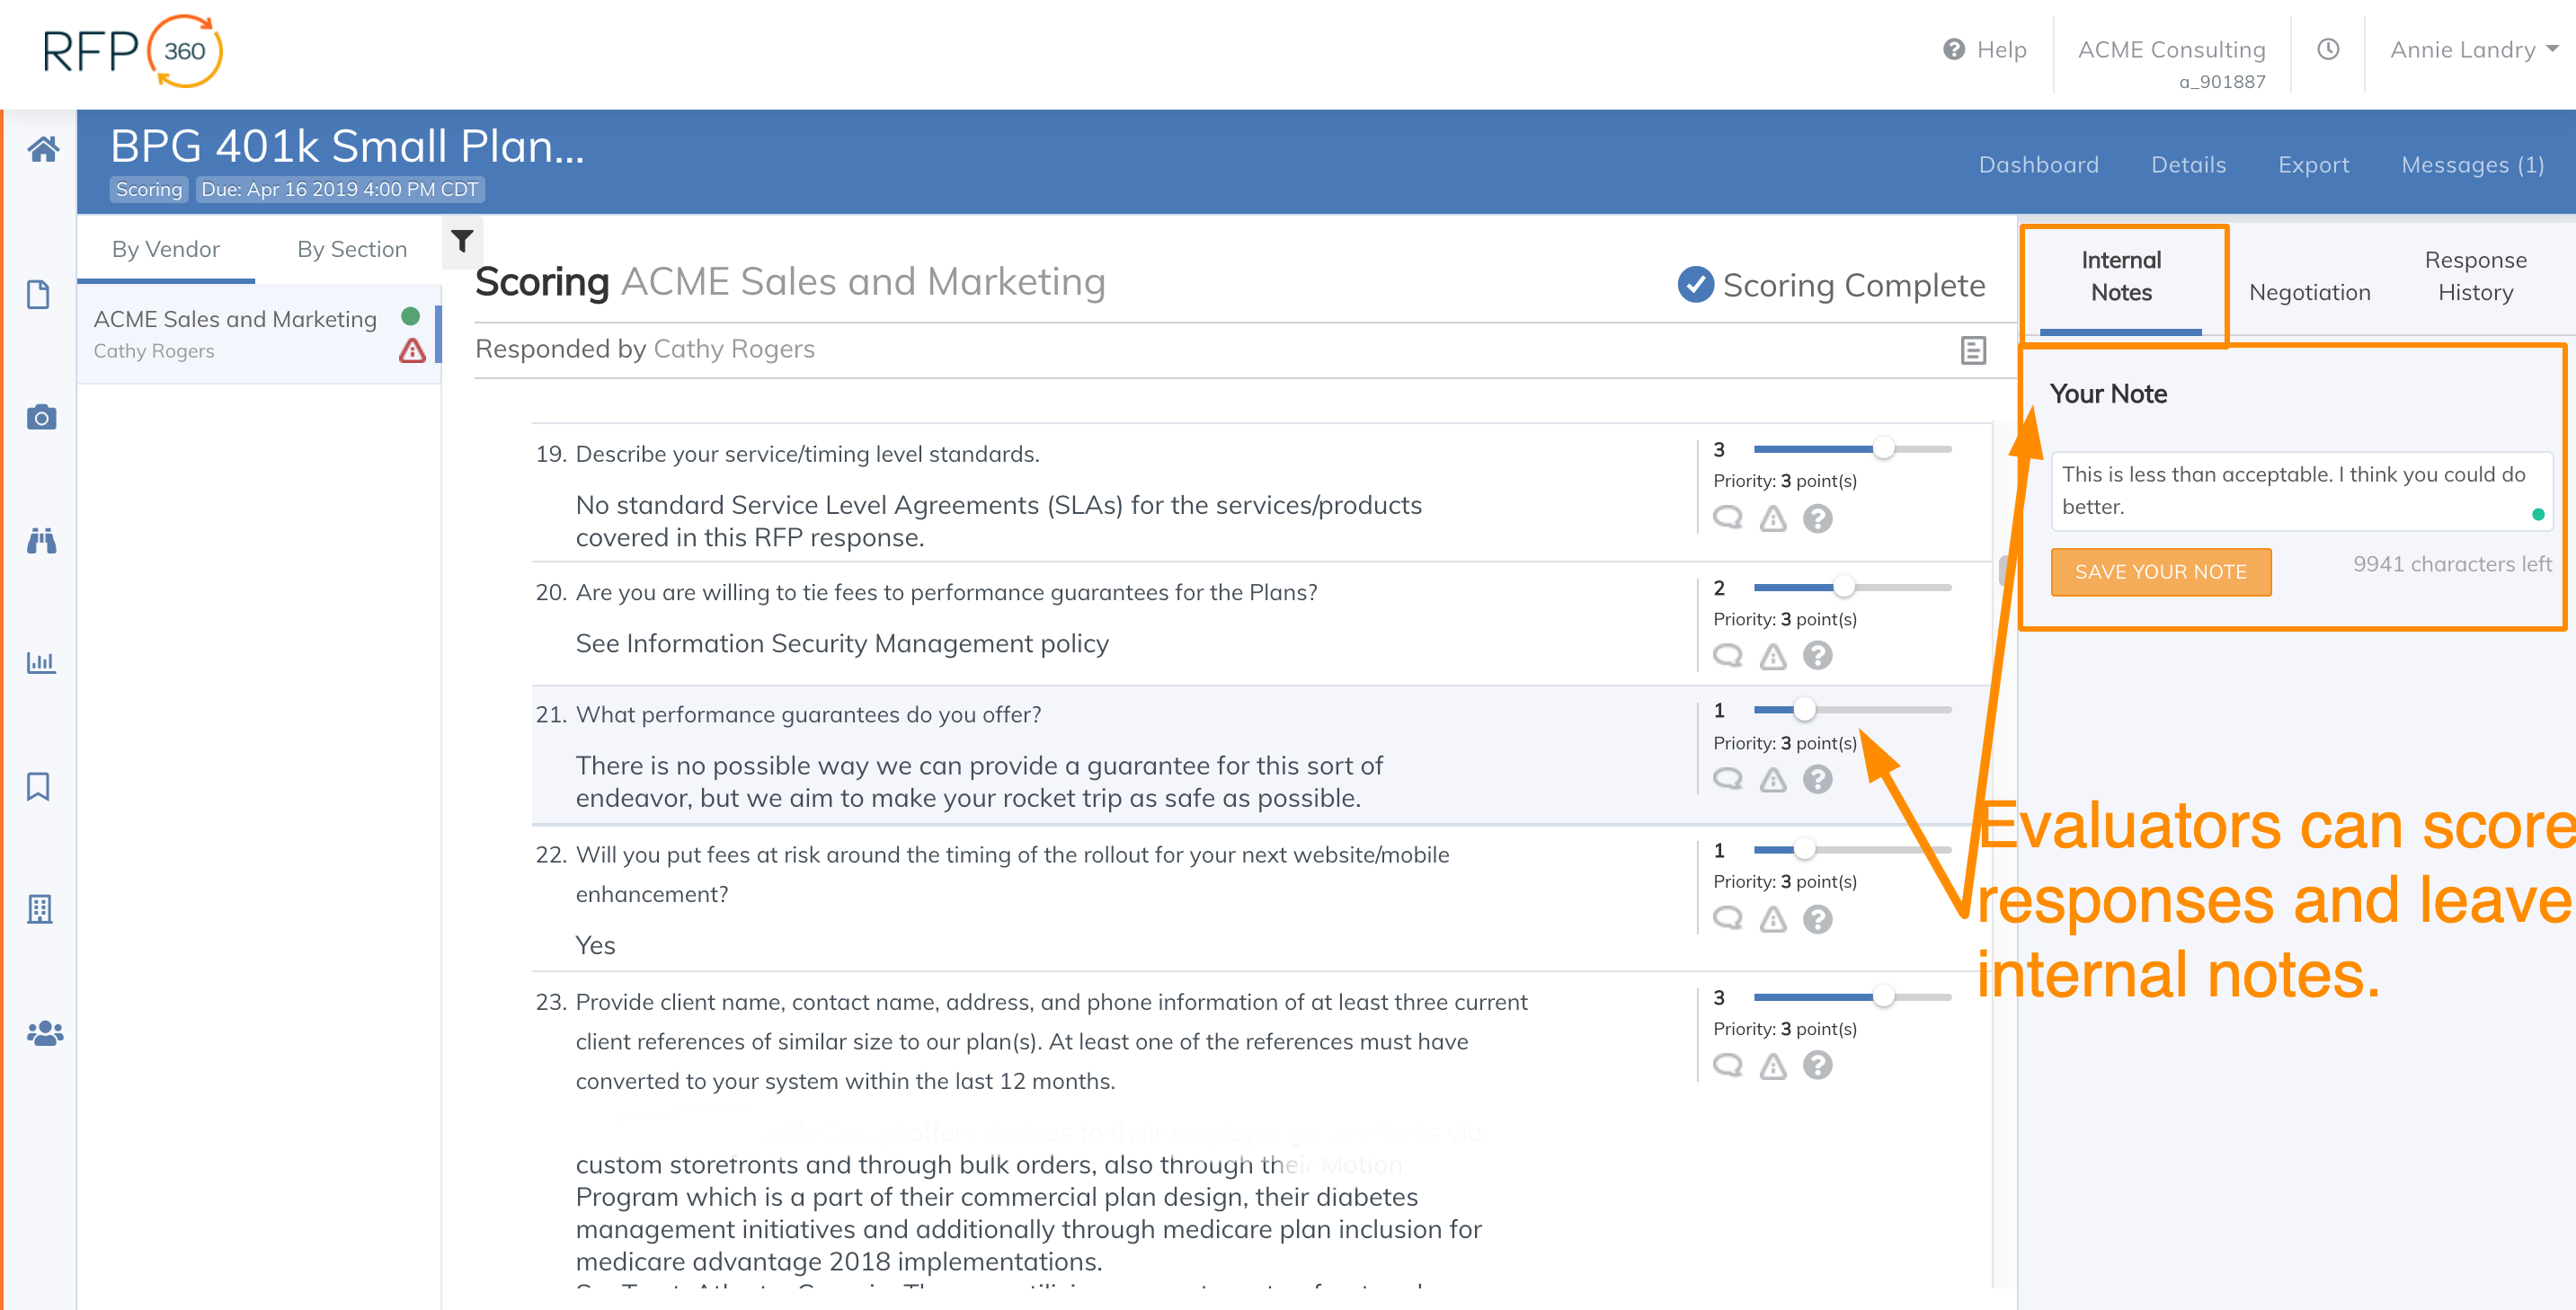This screenshot has height=1310, width=2576.
Task: Click the SAVE YOUR NOTE button
Action: (x=2160, y=572)
